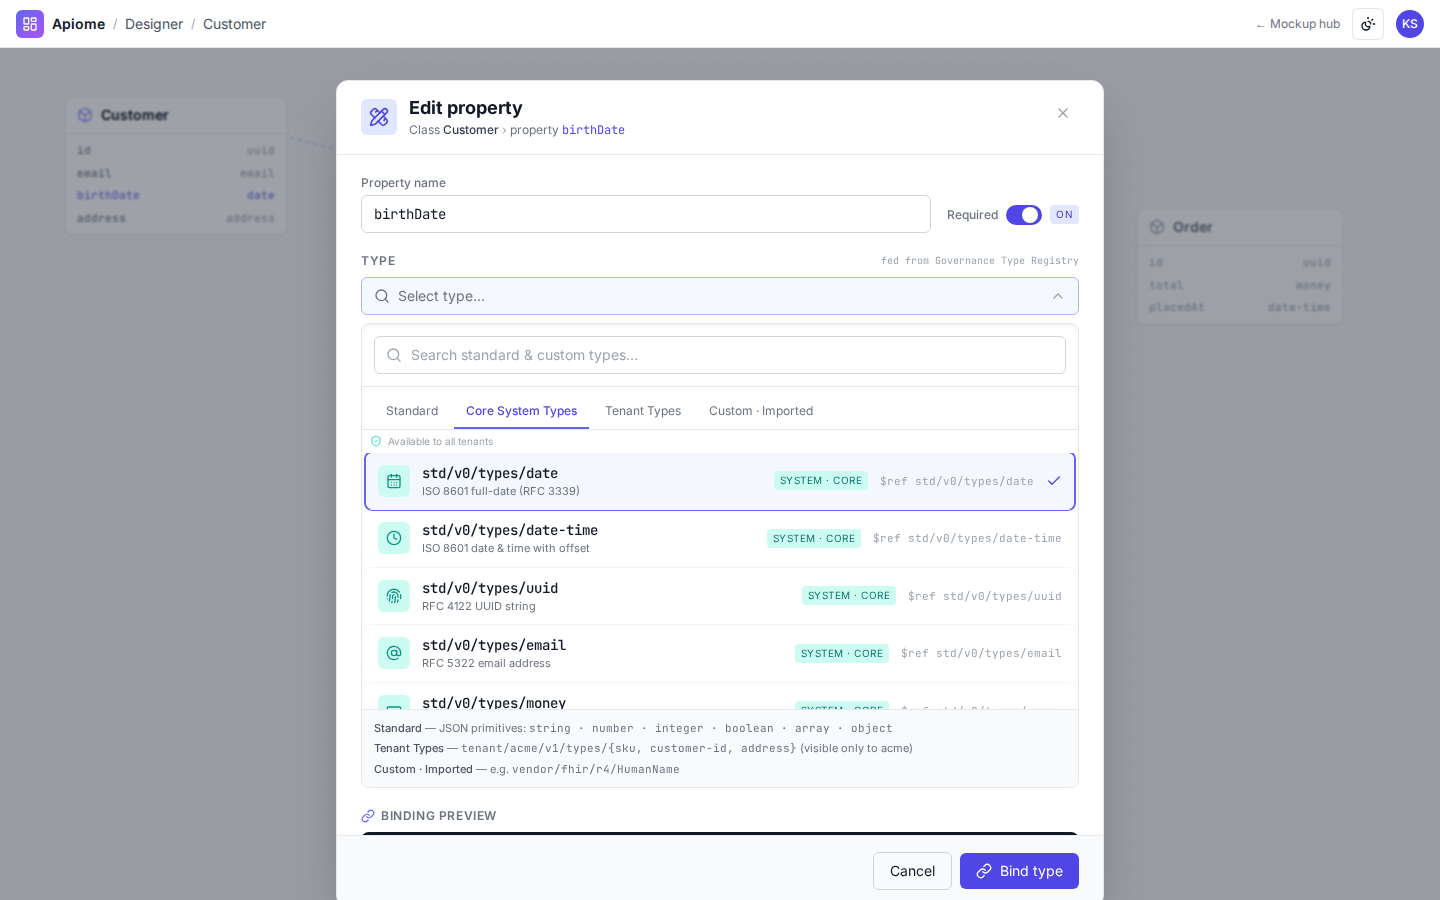Focus the Property name input field
The width and height of the screenshot is (1440, 900).
(646, 214)
